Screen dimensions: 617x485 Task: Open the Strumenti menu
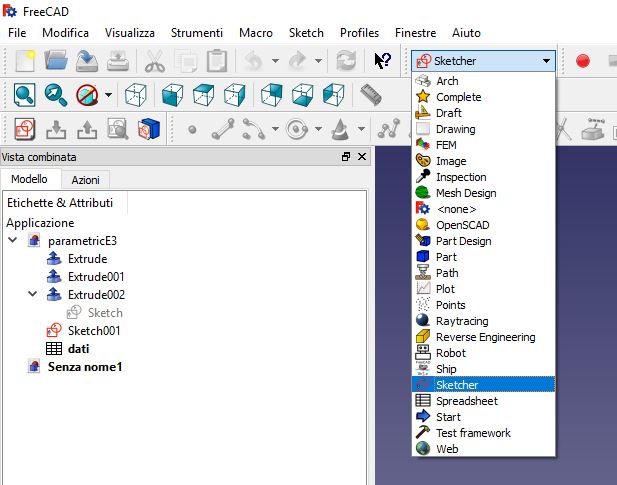tap(197, 33)
